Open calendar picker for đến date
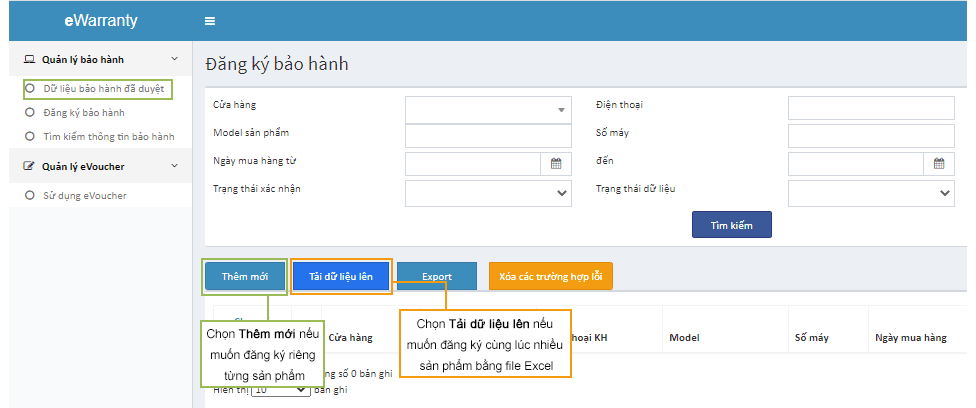Image resolution: width=976 pixels, height=408 pixels. tap(939, 164)
